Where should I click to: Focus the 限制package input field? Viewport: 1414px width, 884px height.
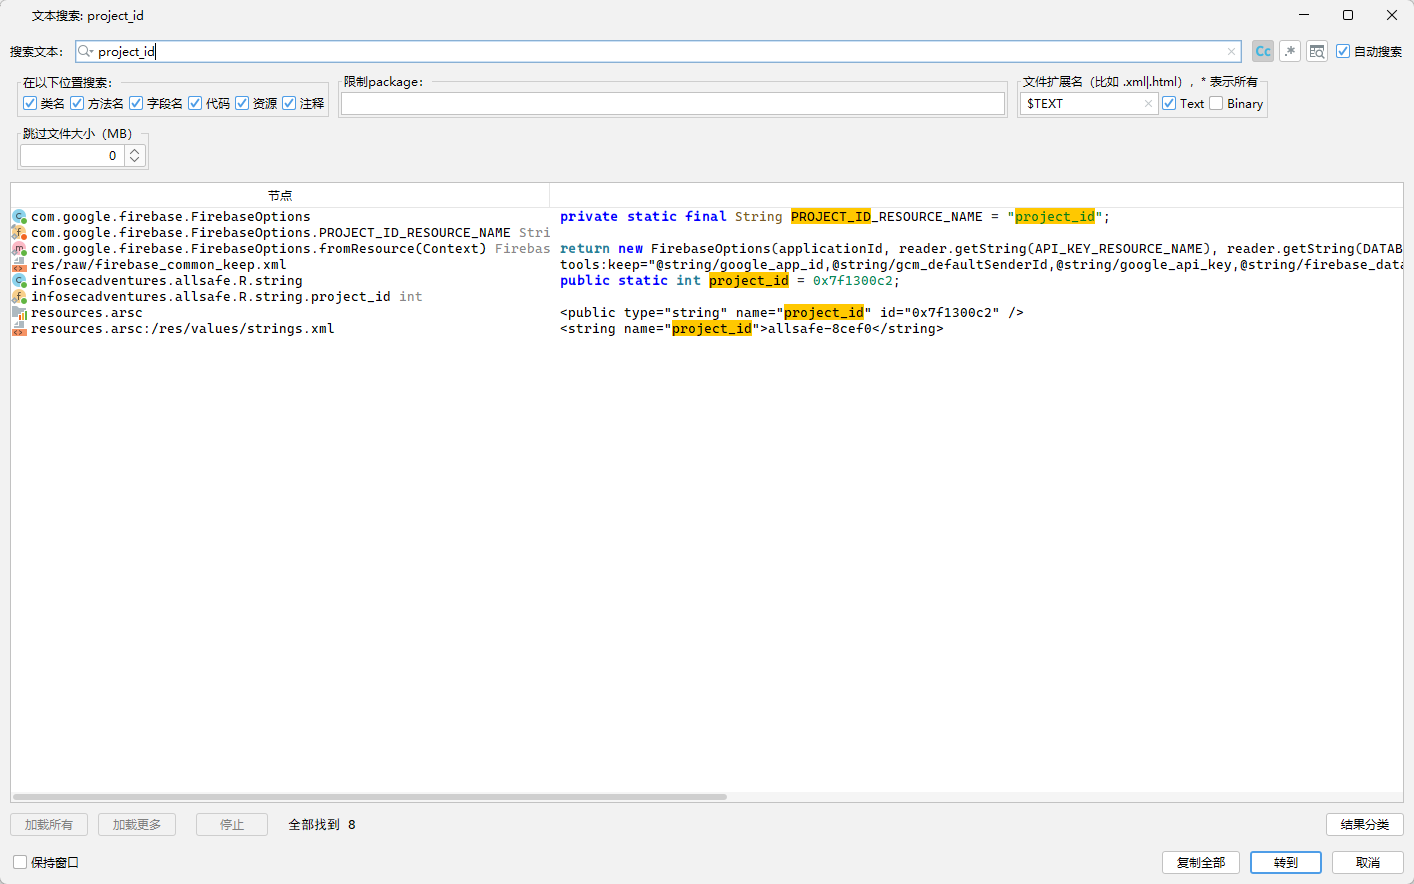pyautogui.click(x=672, y=103)
